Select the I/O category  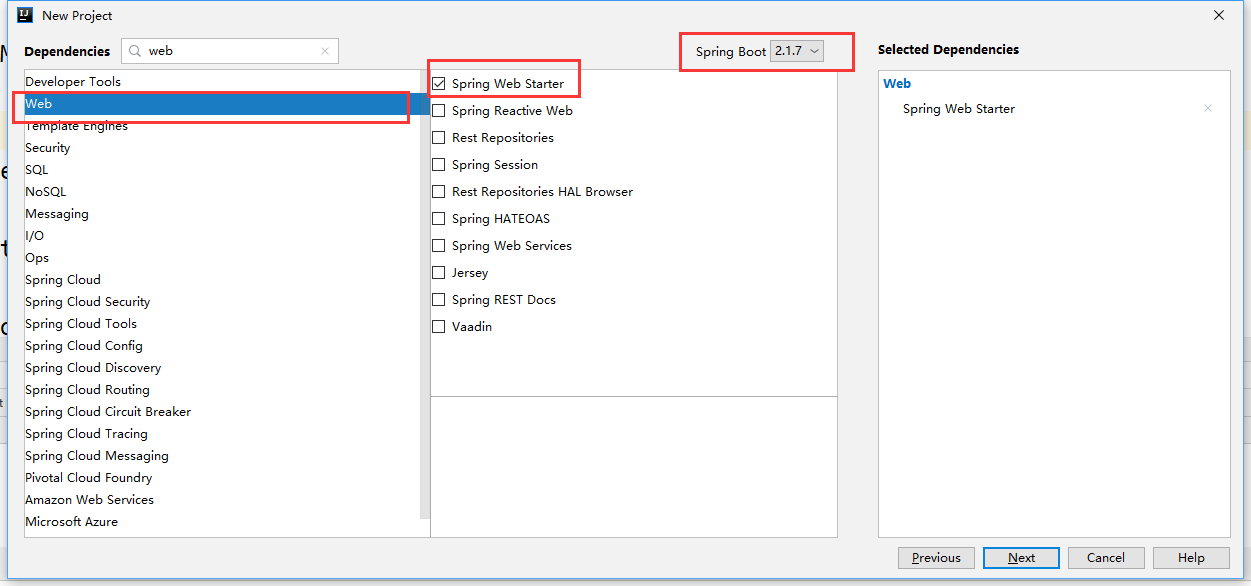(223, 236)
